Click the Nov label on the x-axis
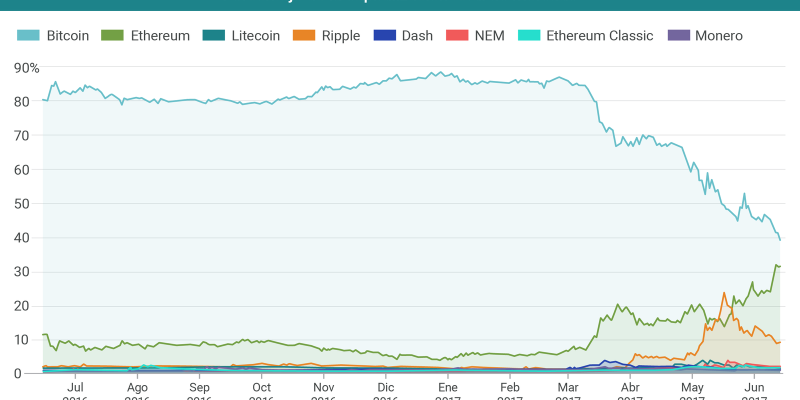800x400 pixels. [323, 387]
